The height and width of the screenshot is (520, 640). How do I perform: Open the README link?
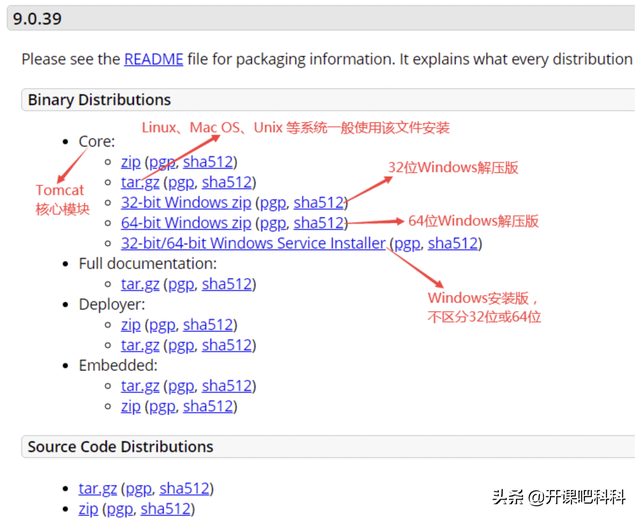pos(153,60)
